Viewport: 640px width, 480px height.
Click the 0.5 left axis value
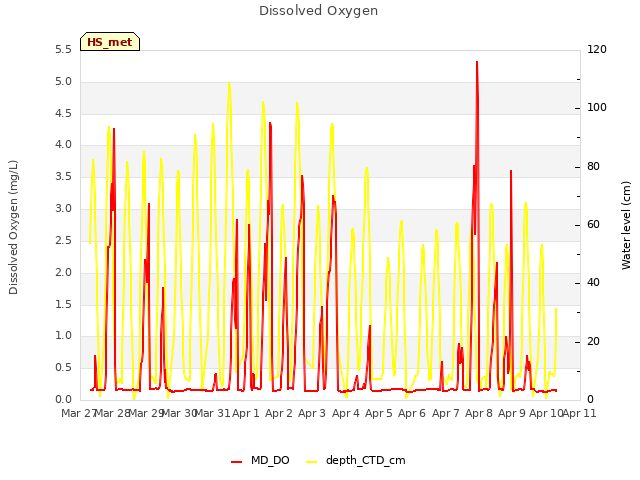click(x=63, y=368)
